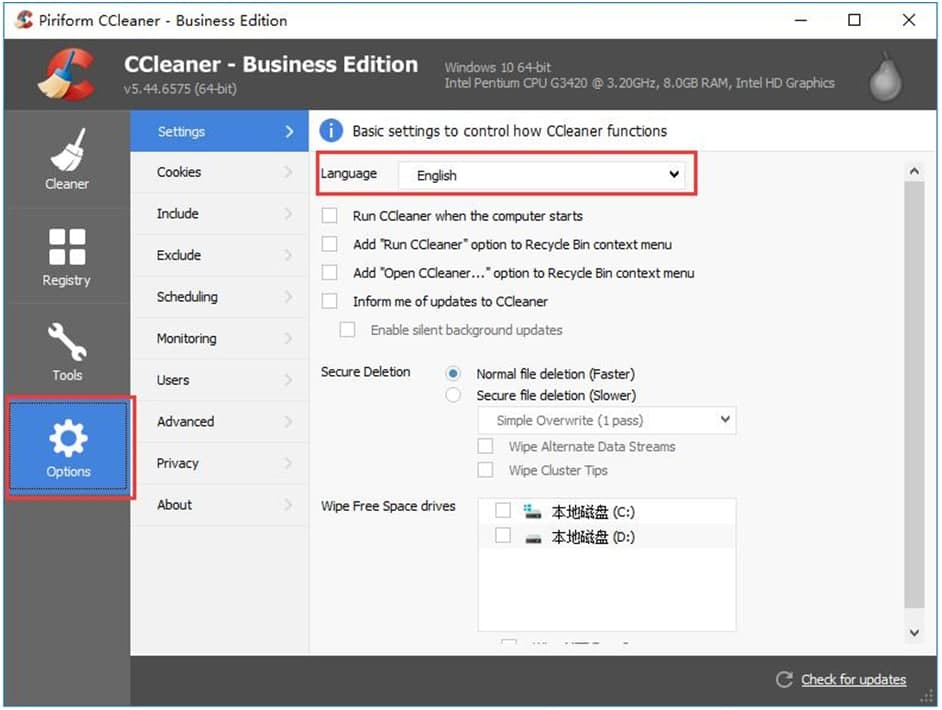
Task: Open the Simple Overwrite passes dropdown
Action: click(x=607, y=420)
